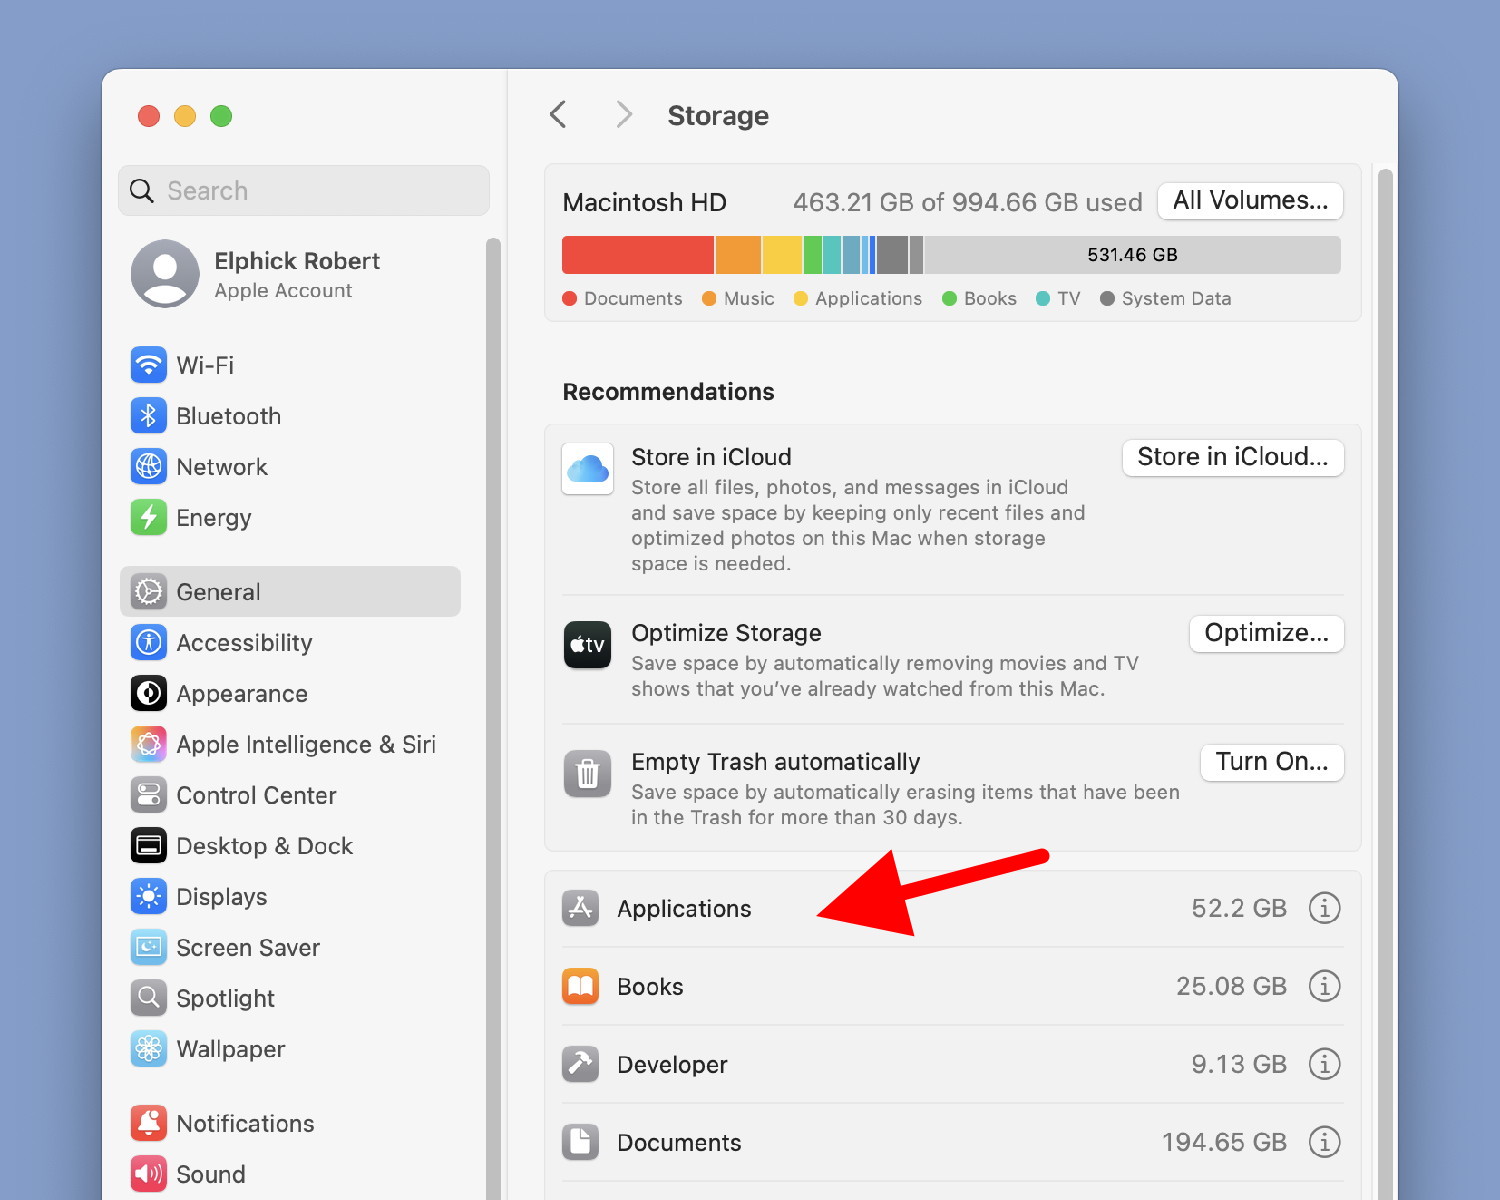Screen dimensions: 1500x1200
Task: Show info for Applications storage
Action: (x=1325, y=908)
